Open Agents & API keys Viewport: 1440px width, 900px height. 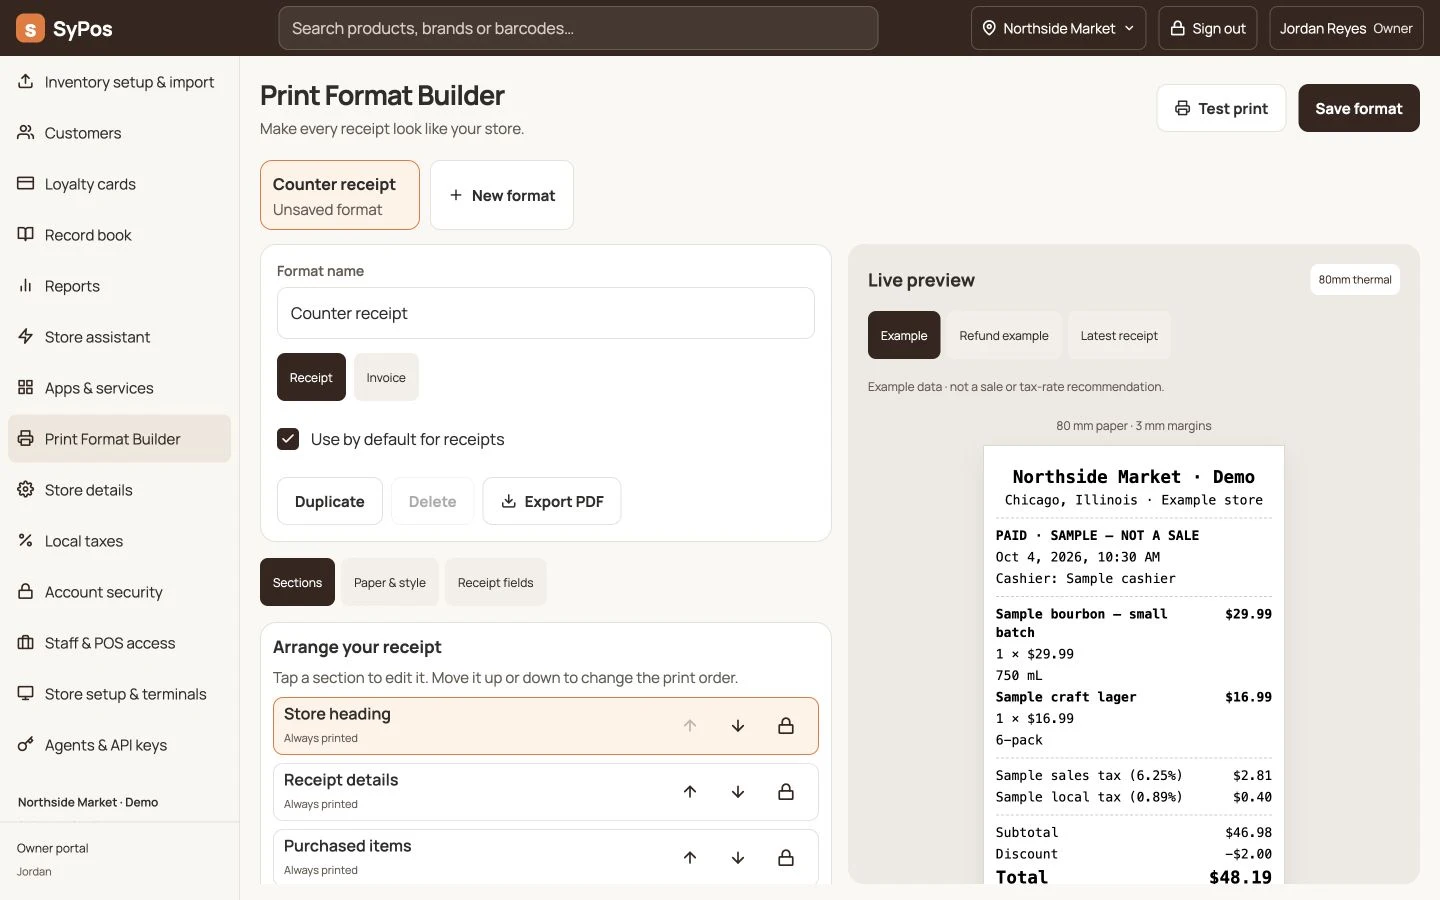coord(119,745)
